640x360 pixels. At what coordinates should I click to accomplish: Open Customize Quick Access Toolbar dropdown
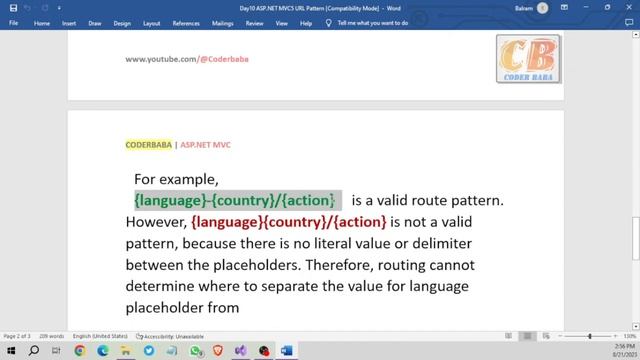(x=59, y=8)
